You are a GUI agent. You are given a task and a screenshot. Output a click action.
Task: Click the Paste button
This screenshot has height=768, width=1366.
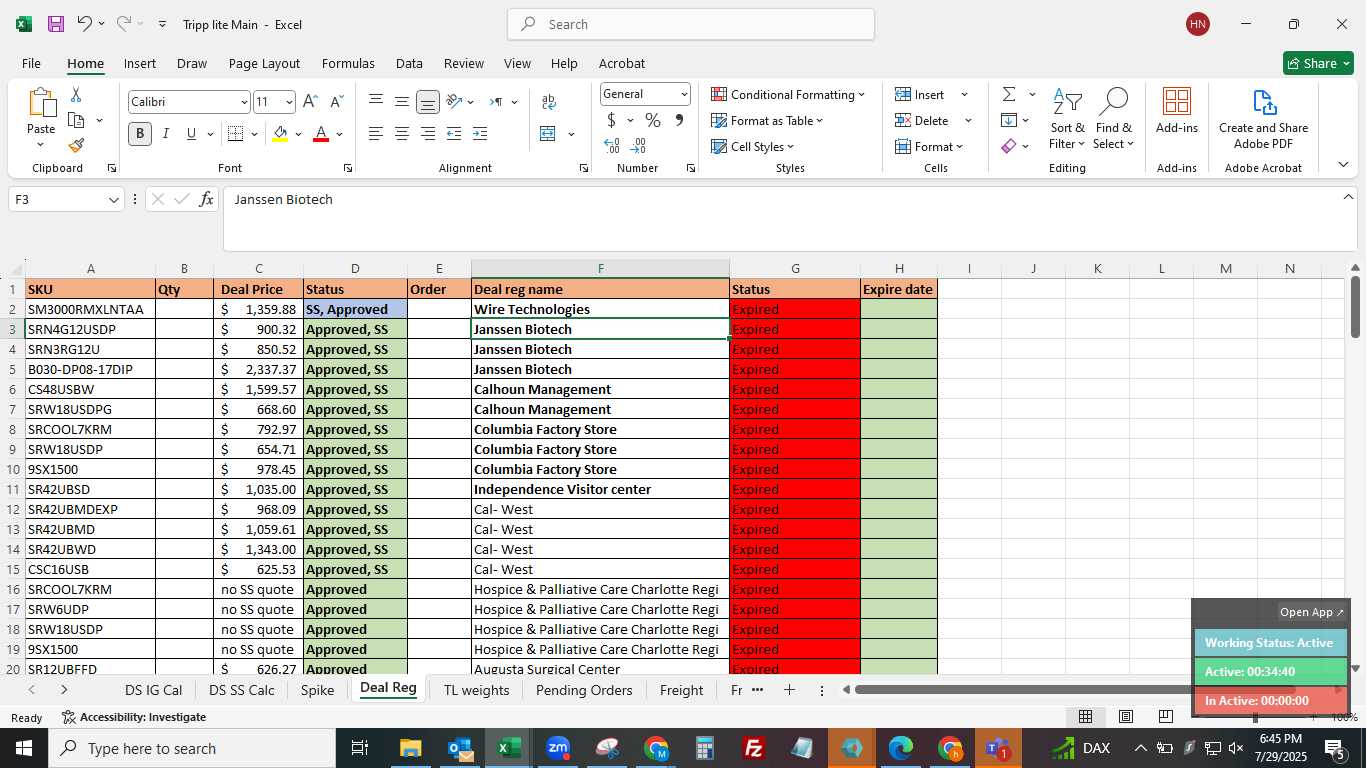coord(41,118)
